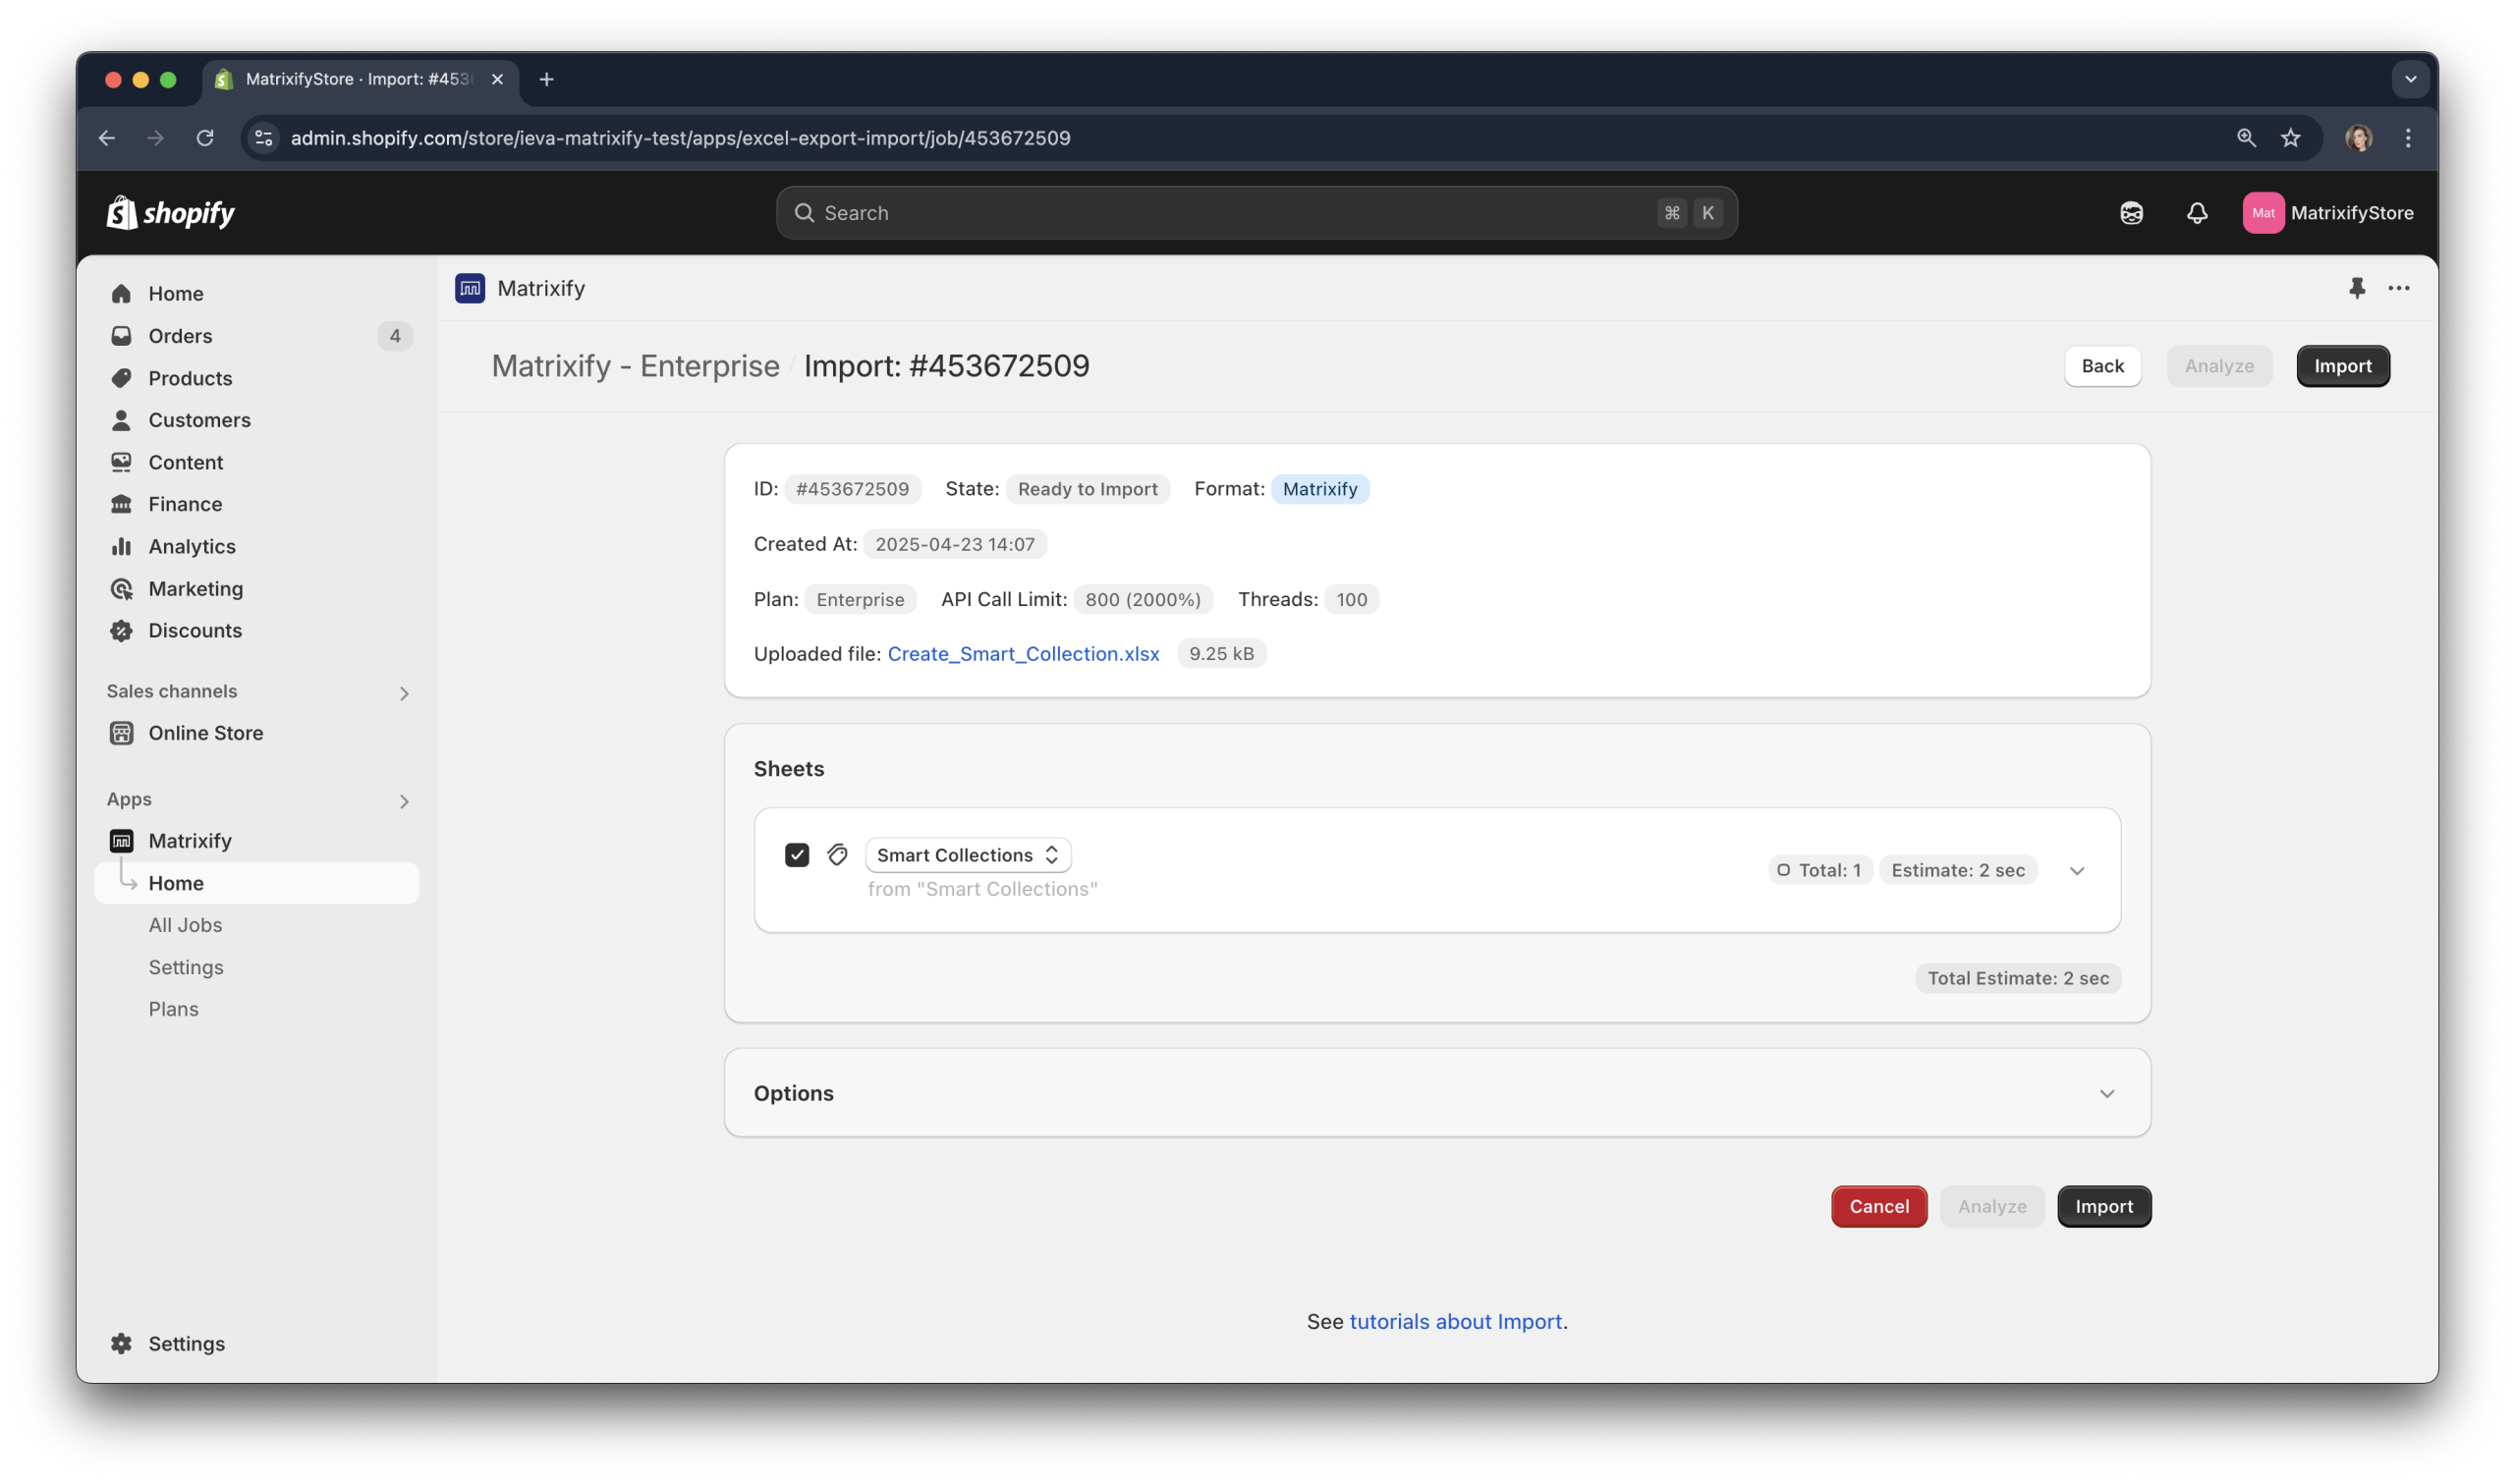Open All Jobs in Matrixify submenu
Screen dimensions: 2515x1484
pos(185,925)
